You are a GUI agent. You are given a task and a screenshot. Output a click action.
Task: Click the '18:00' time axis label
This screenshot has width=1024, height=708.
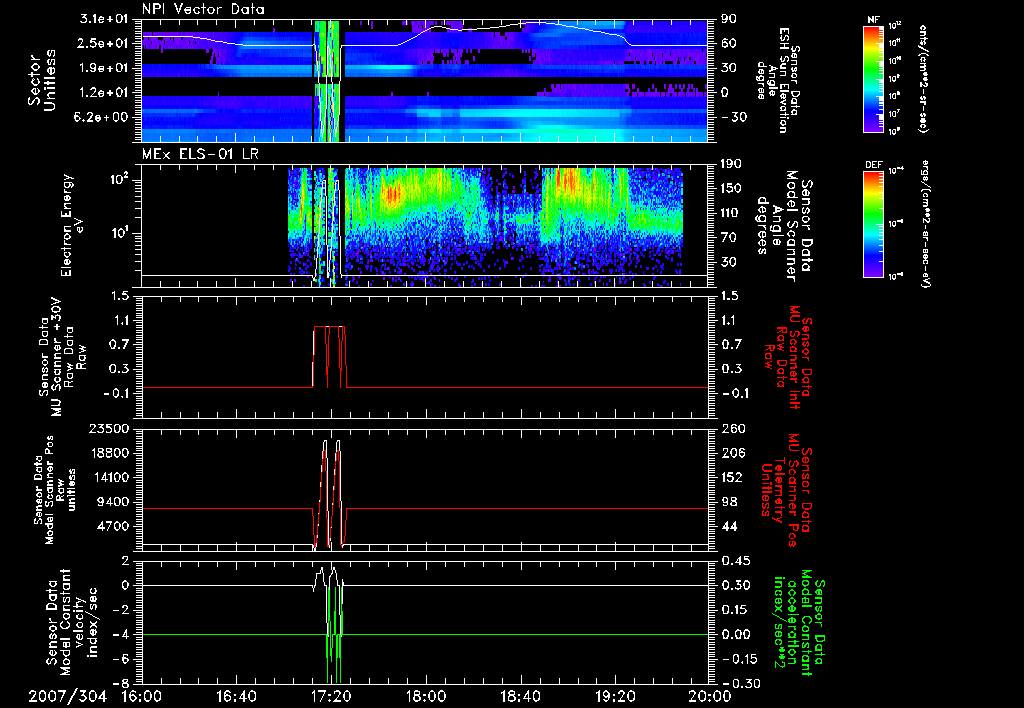tap(425, 696)
